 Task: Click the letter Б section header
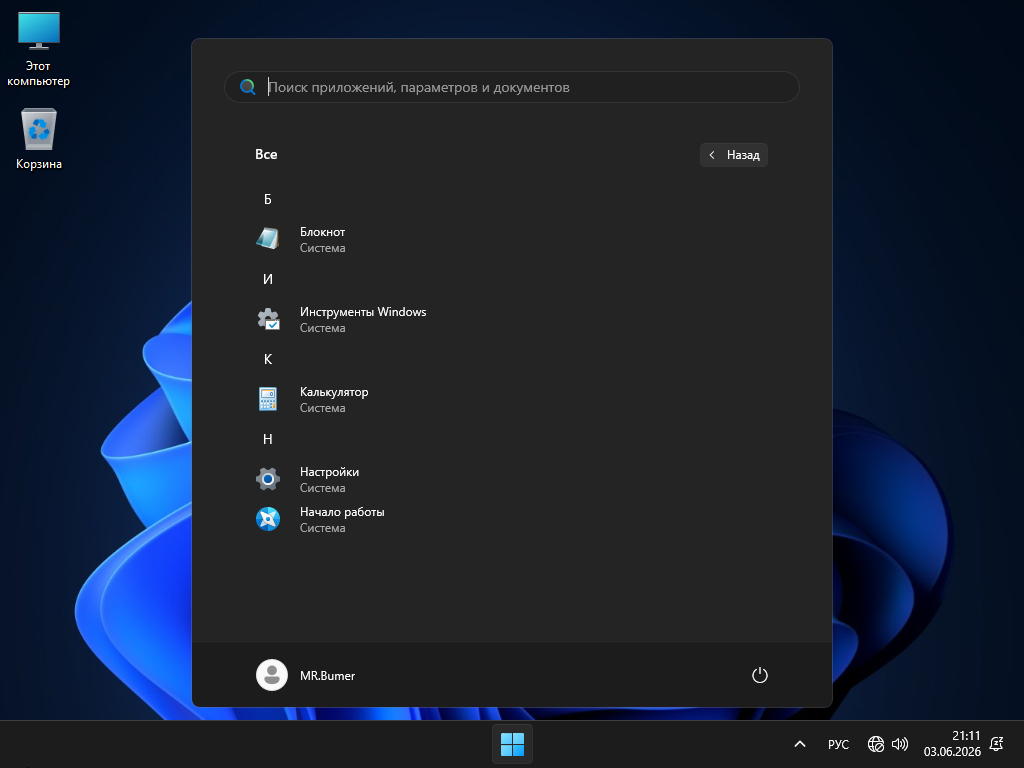(x=268, y=199)
